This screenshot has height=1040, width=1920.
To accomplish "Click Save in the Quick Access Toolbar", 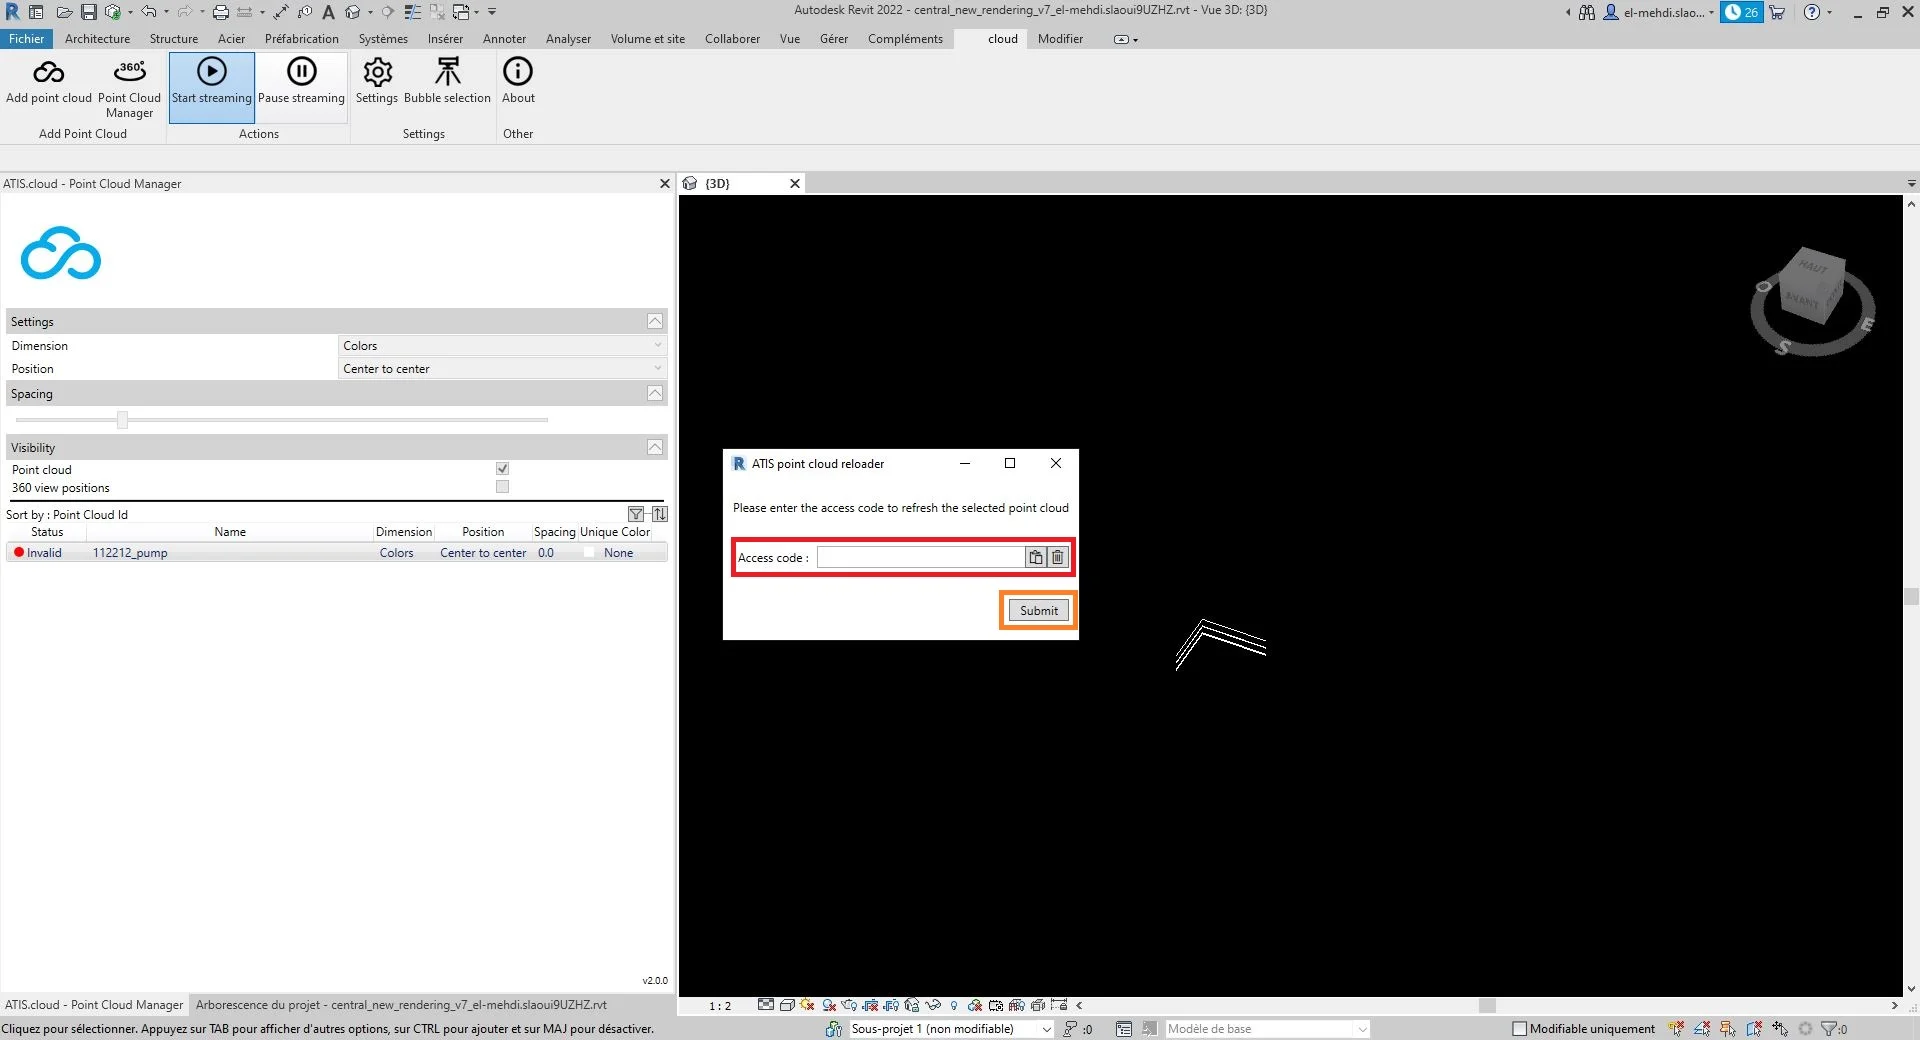I will pyautogui.click(x=90, y=12).
